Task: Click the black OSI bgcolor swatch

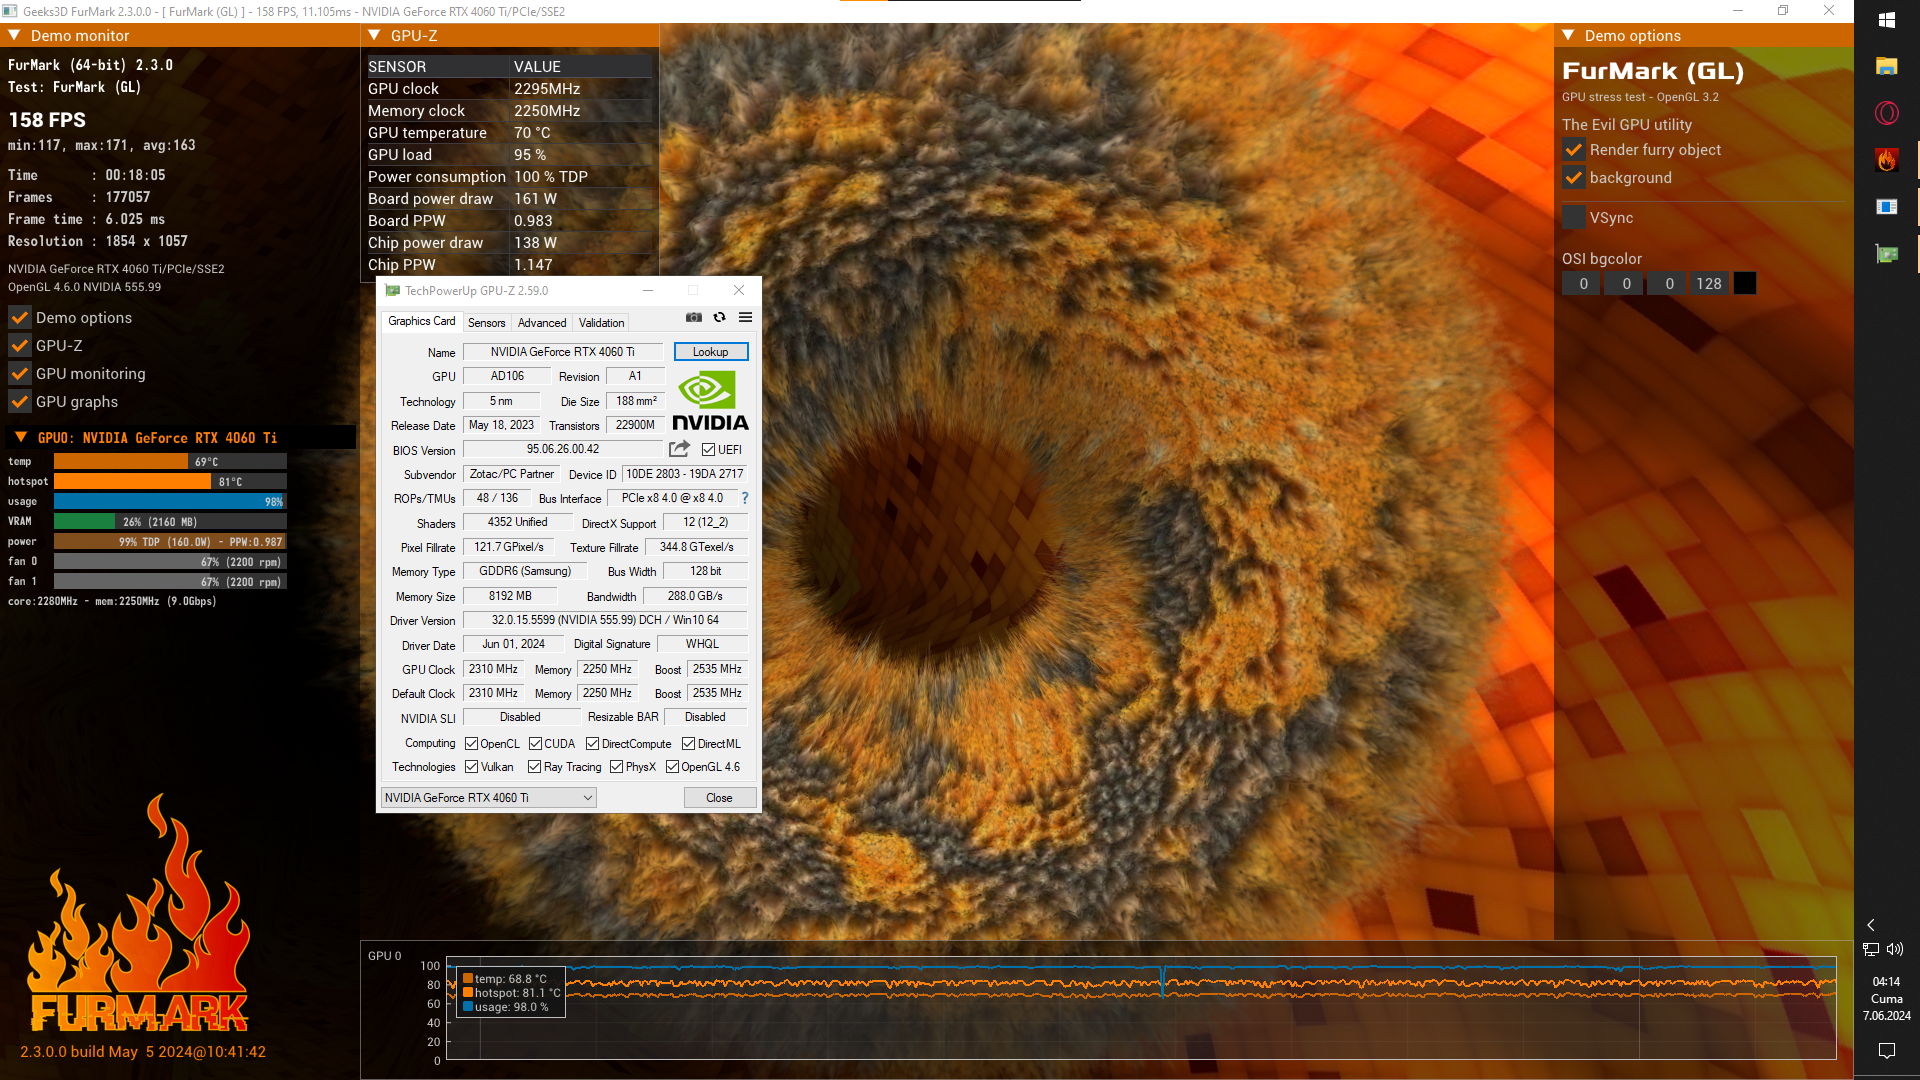Action: tap(1744, 284)
